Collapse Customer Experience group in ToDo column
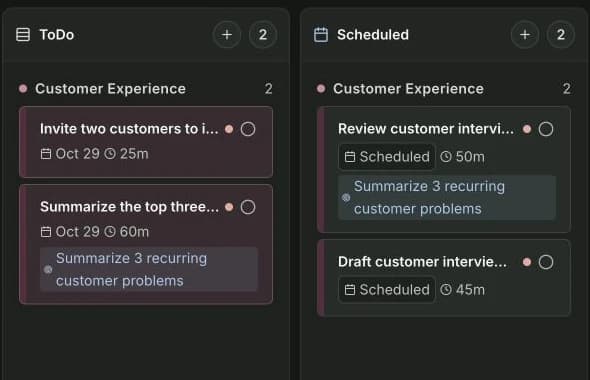 point(110,89)
